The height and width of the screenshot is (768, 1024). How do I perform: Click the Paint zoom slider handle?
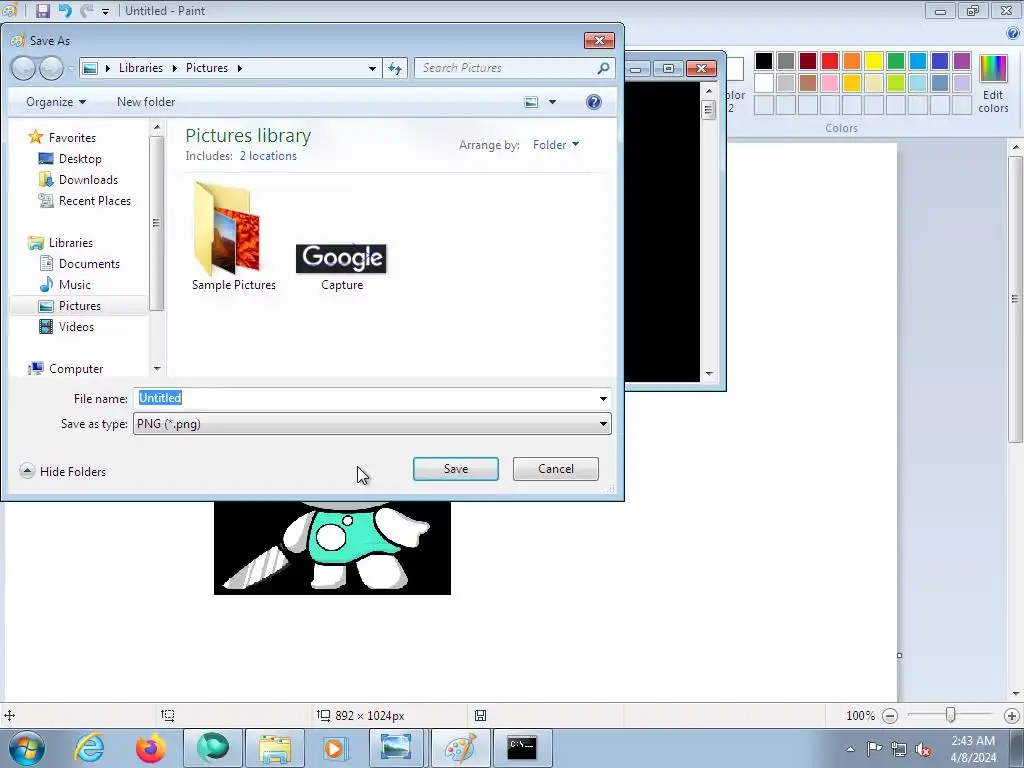point(950,716)
